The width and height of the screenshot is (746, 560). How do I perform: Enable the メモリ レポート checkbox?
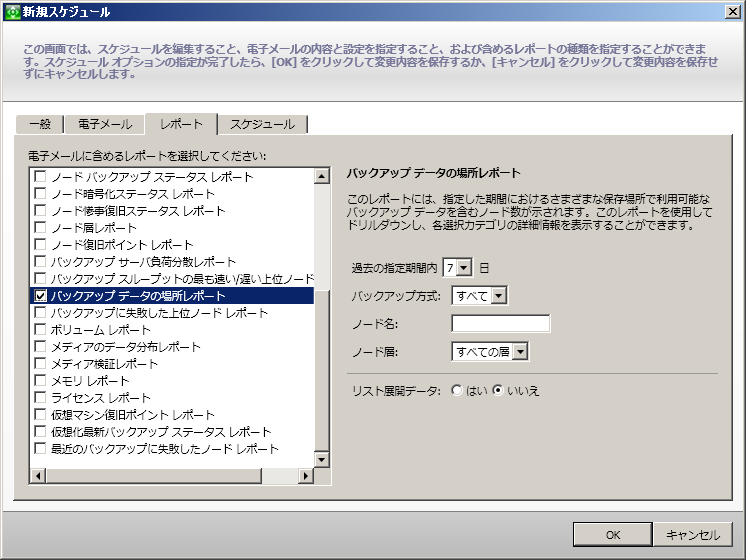click(x=40, y=381)
